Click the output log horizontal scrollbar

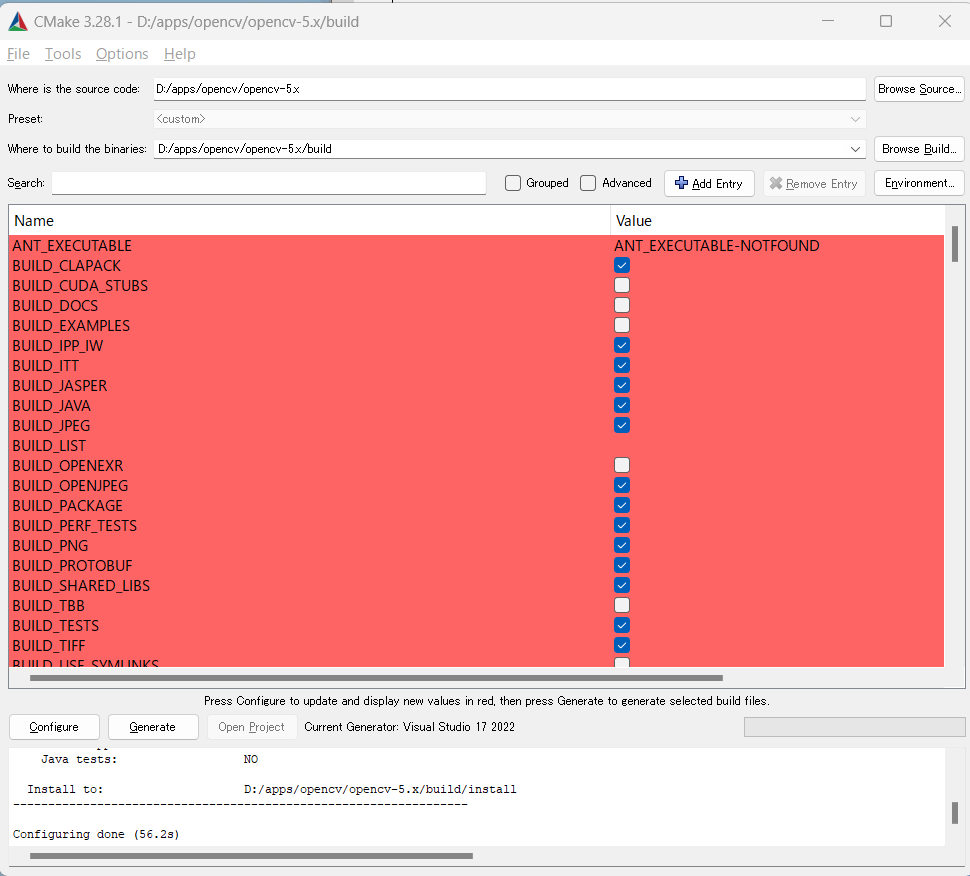click(251, 856)
